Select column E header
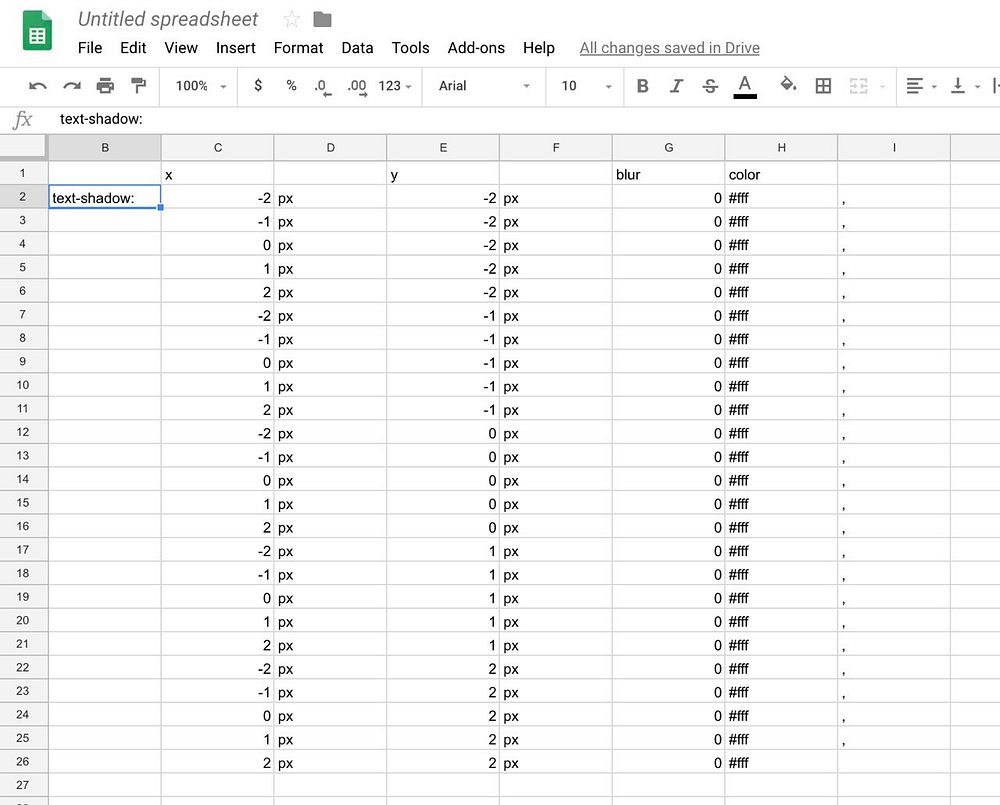 click(x=443, y=147)
